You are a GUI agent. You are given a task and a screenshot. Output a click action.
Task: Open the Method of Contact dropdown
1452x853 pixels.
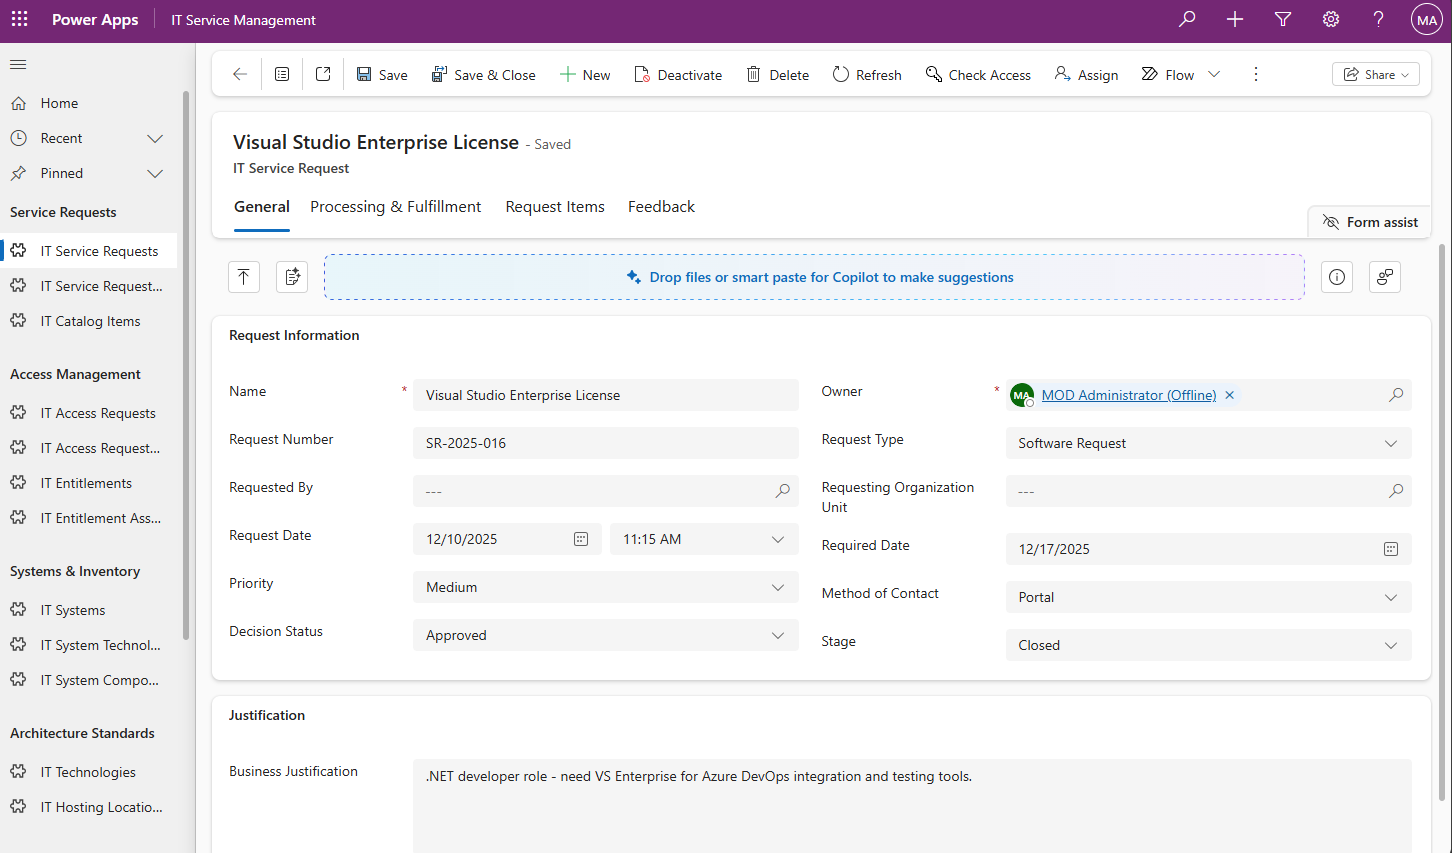coord(1208,597)
